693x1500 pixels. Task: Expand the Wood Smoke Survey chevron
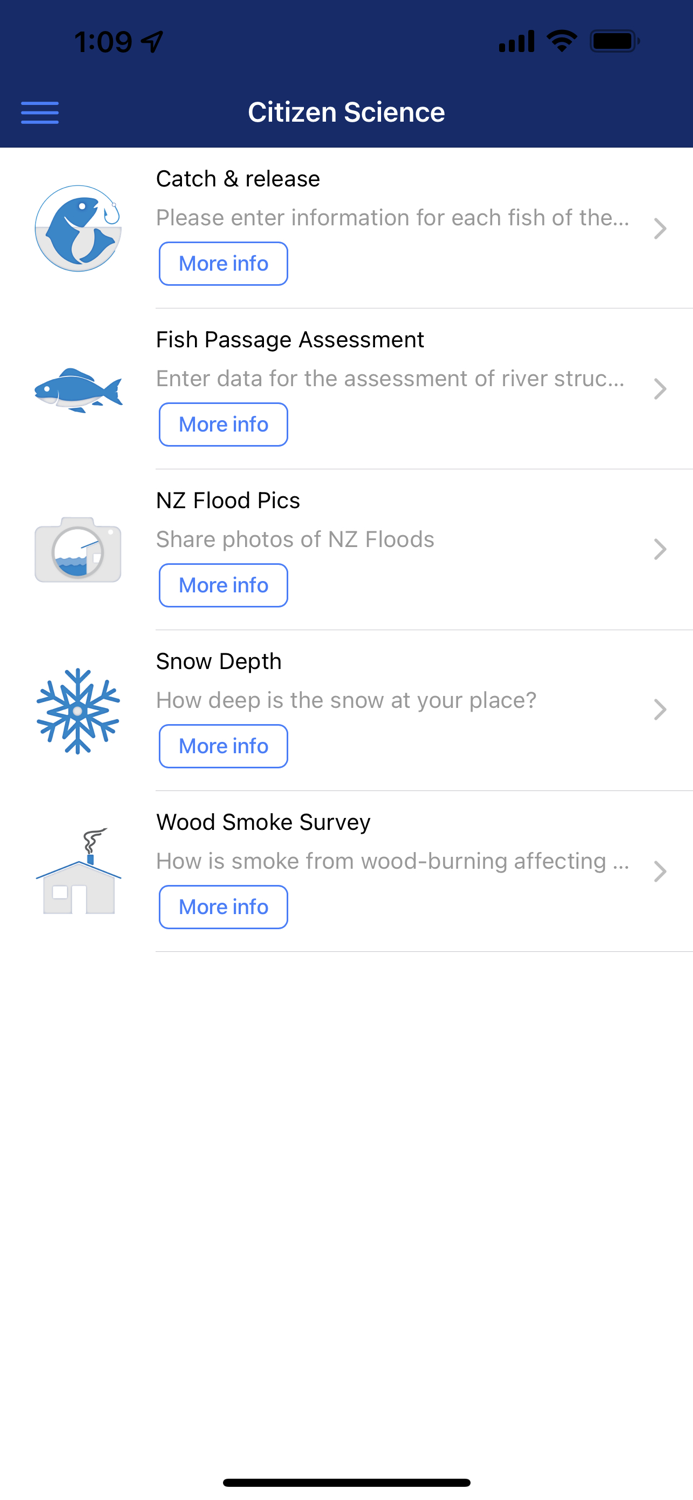pos(659,871)
